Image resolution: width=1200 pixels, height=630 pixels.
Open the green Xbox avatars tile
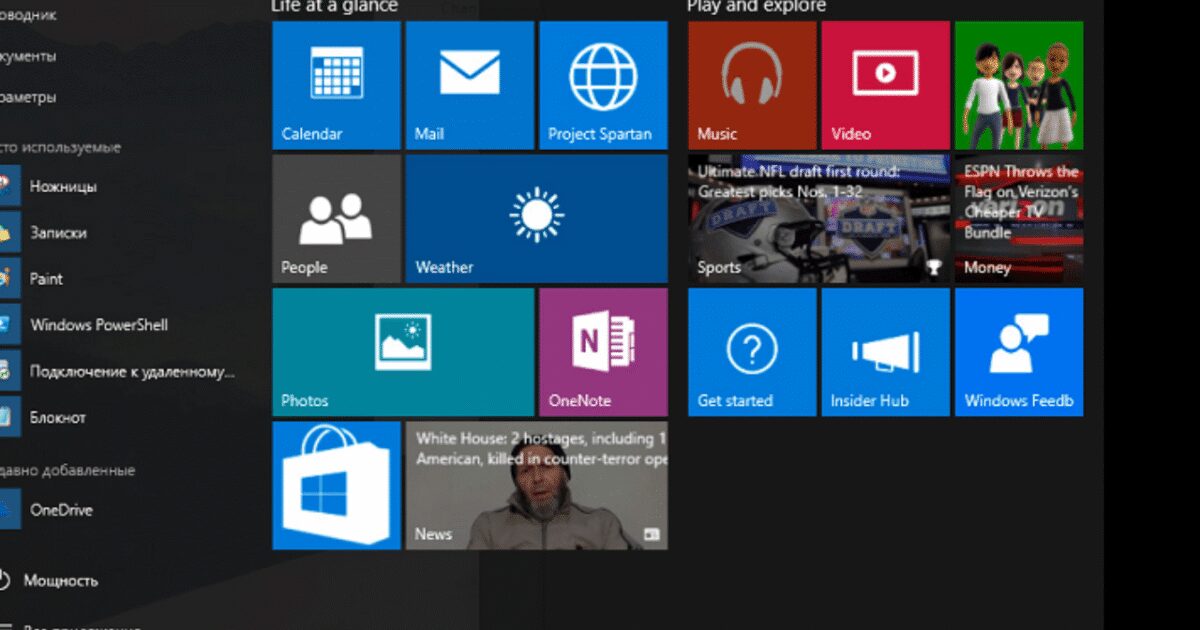(x=1019, y=85)
